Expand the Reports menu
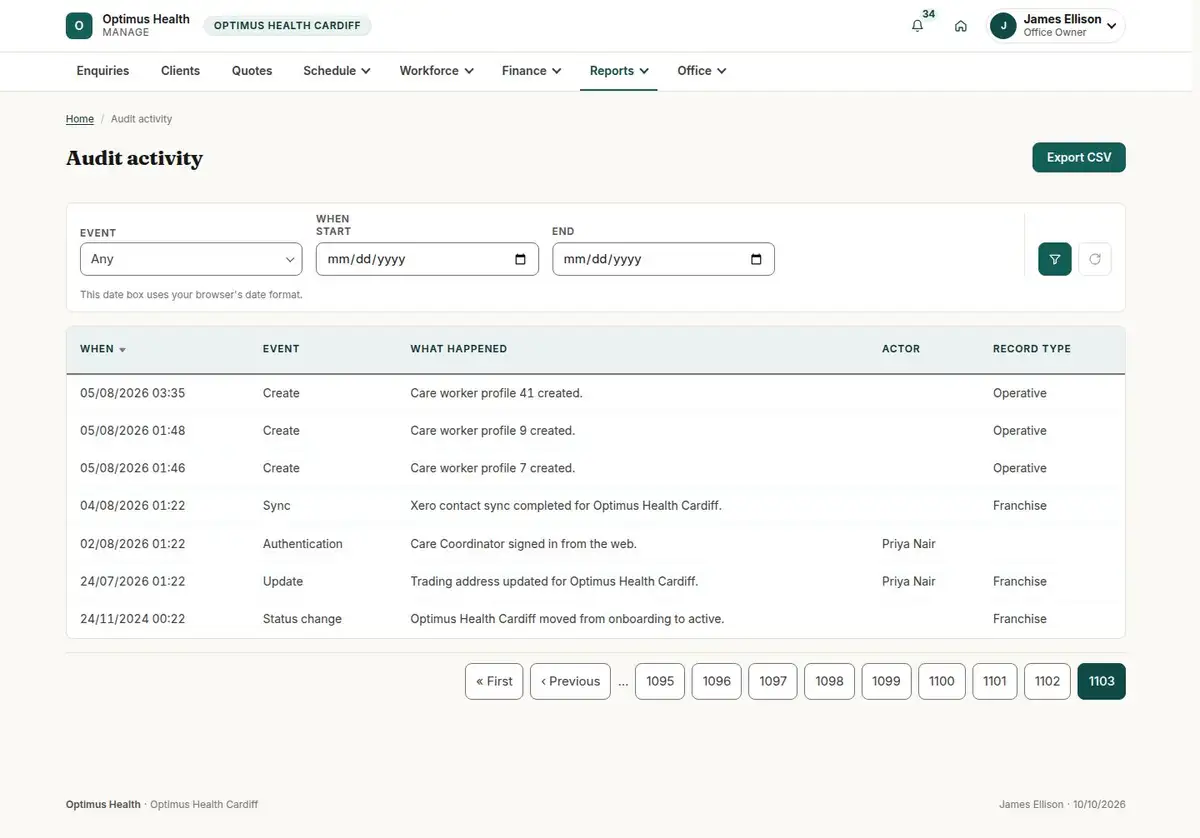 [619, 71]
